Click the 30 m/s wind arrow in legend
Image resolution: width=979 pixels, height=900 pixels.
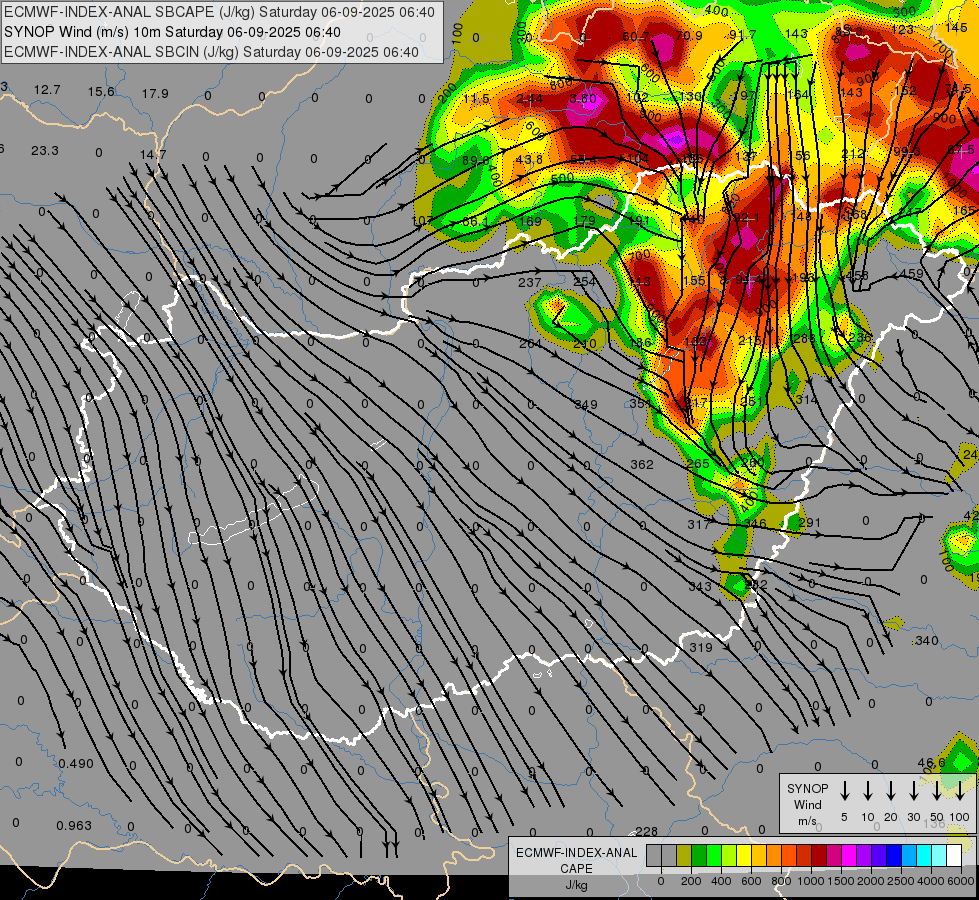coord(913,790)
